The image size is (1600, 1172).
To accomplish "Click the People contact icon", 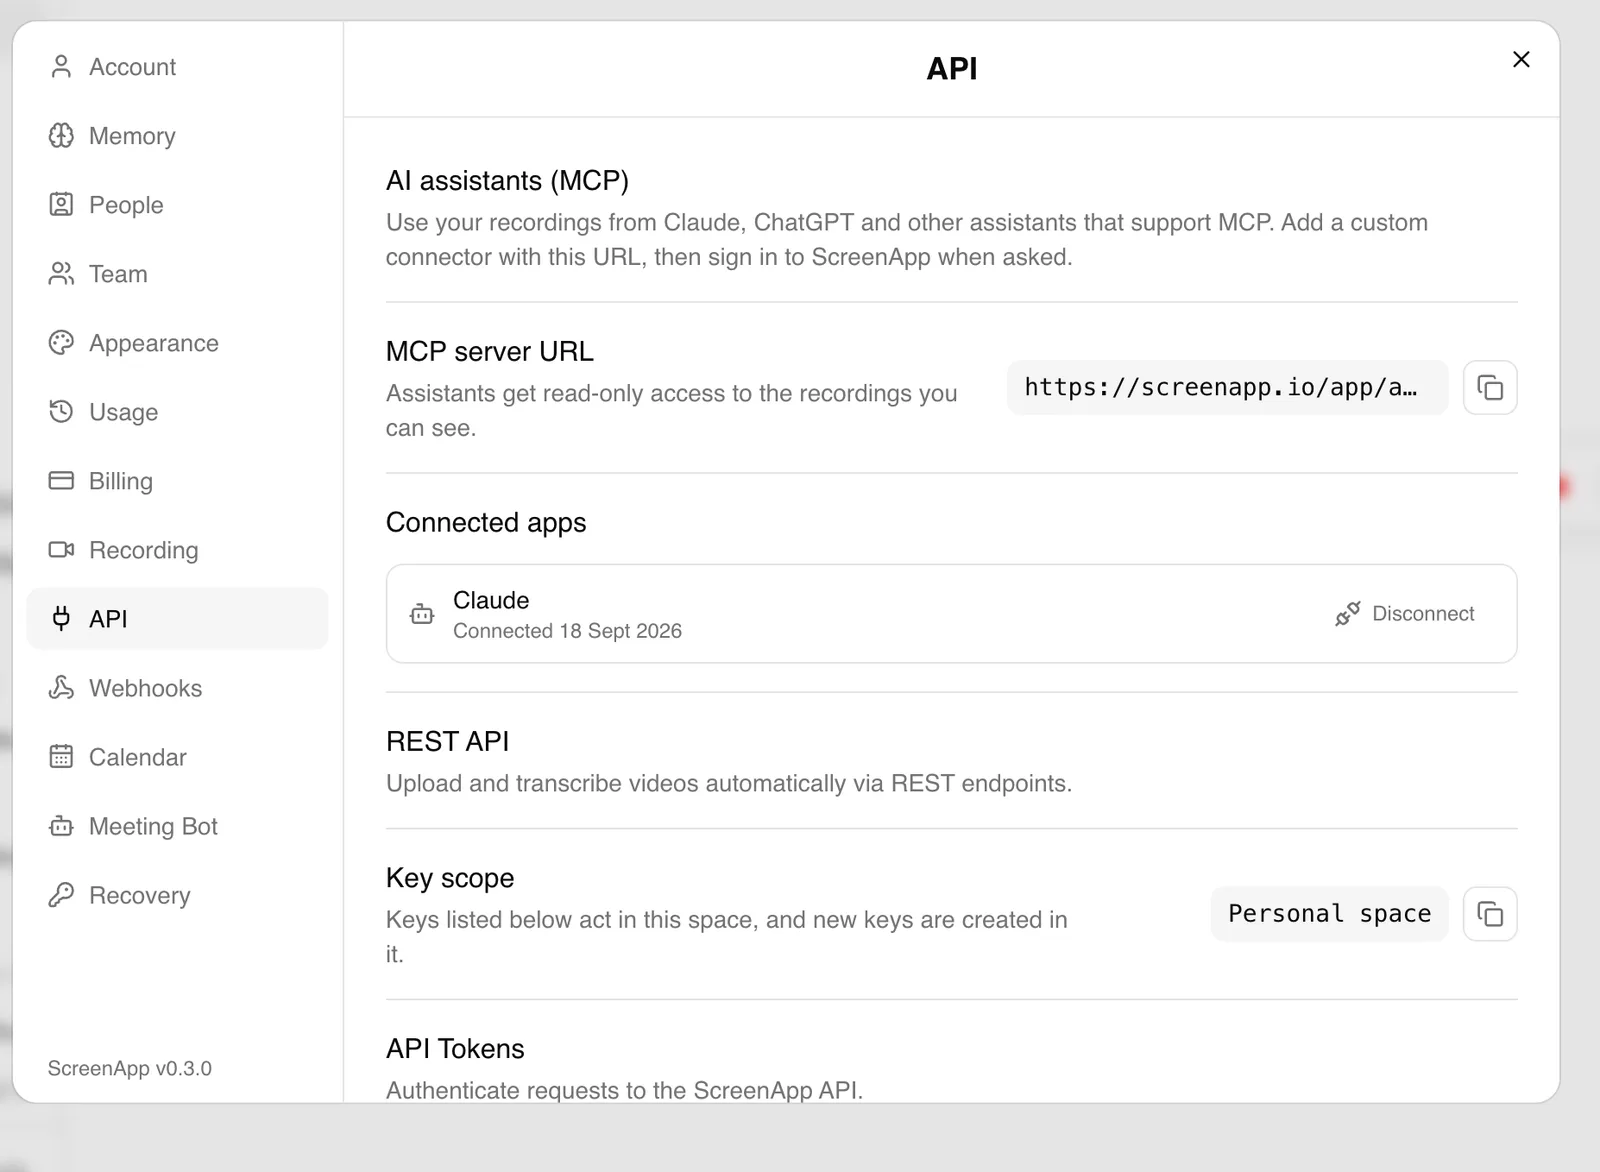I will tap(61, 205).
